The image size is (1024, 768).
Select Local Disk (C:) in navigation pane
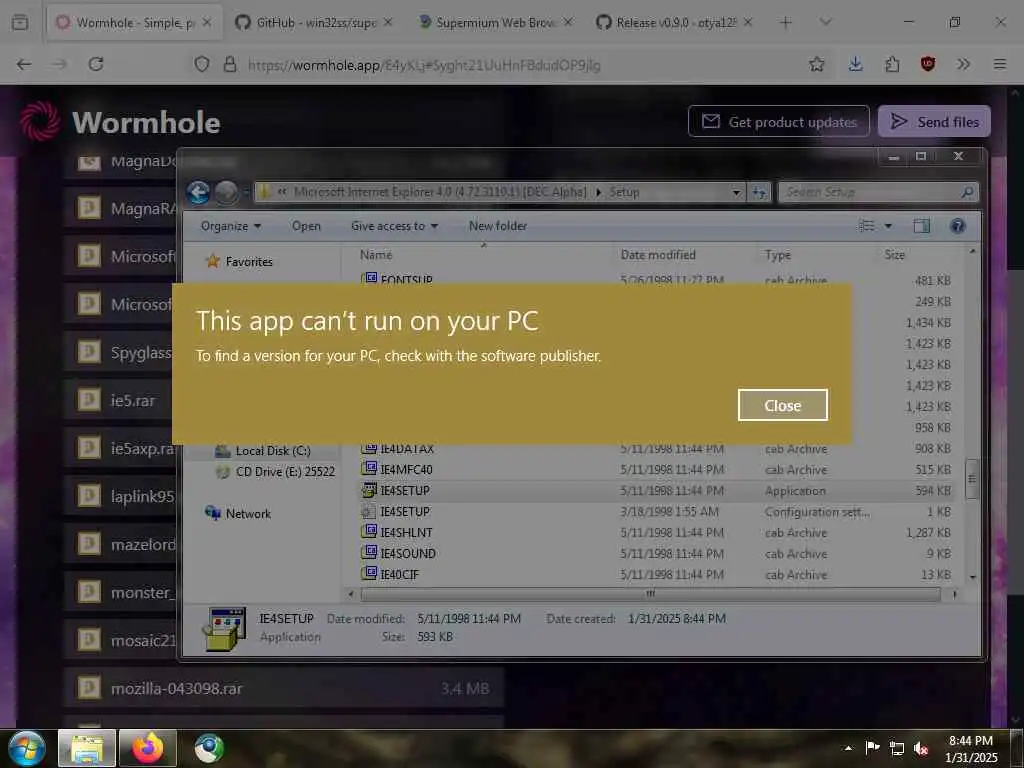click(272, 451)
